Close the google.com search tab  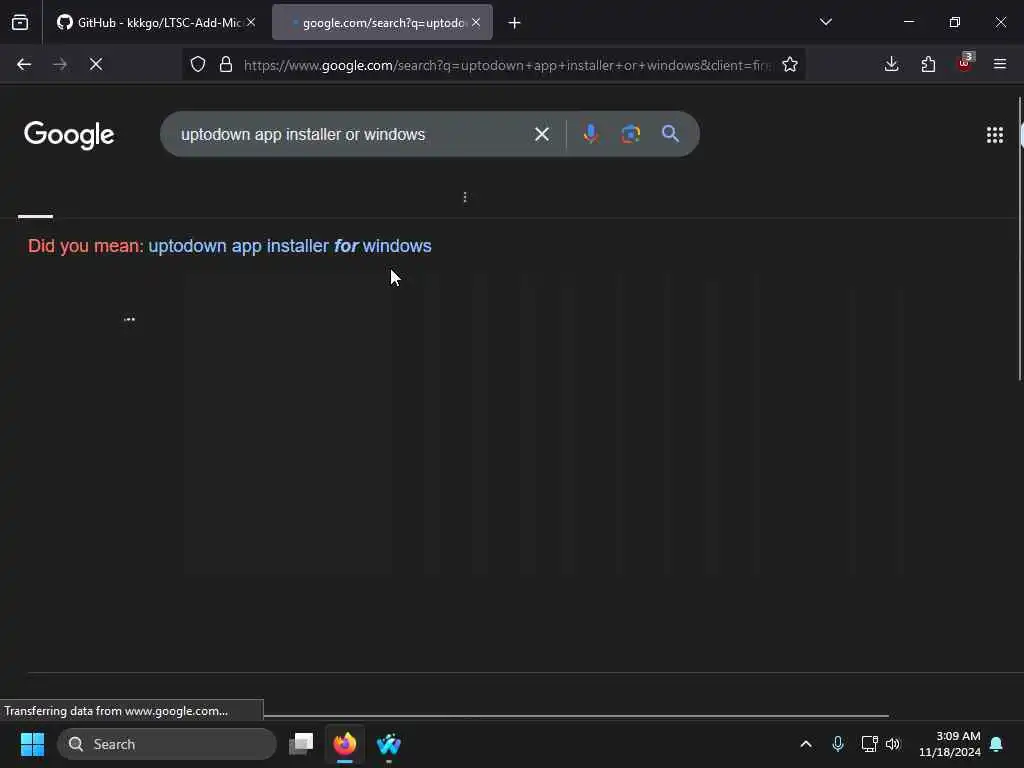coord(476,22)
